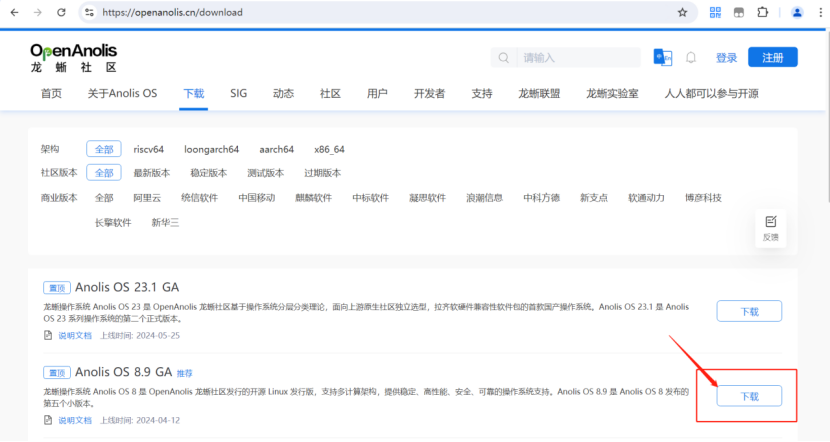Filter commercial version by 麒麟软件
Image resolution: width=830 pixels, height=442 pixels.
313,197
